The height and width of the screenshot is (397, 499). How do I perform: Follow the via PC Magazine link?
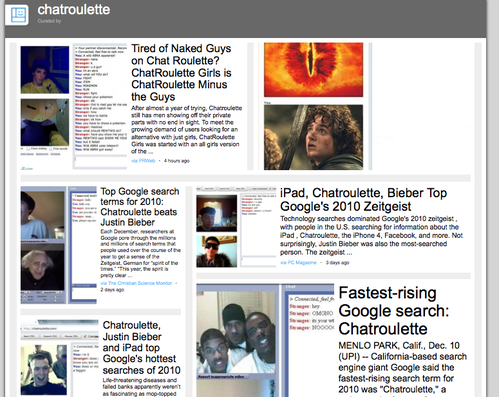coord(298,263)
